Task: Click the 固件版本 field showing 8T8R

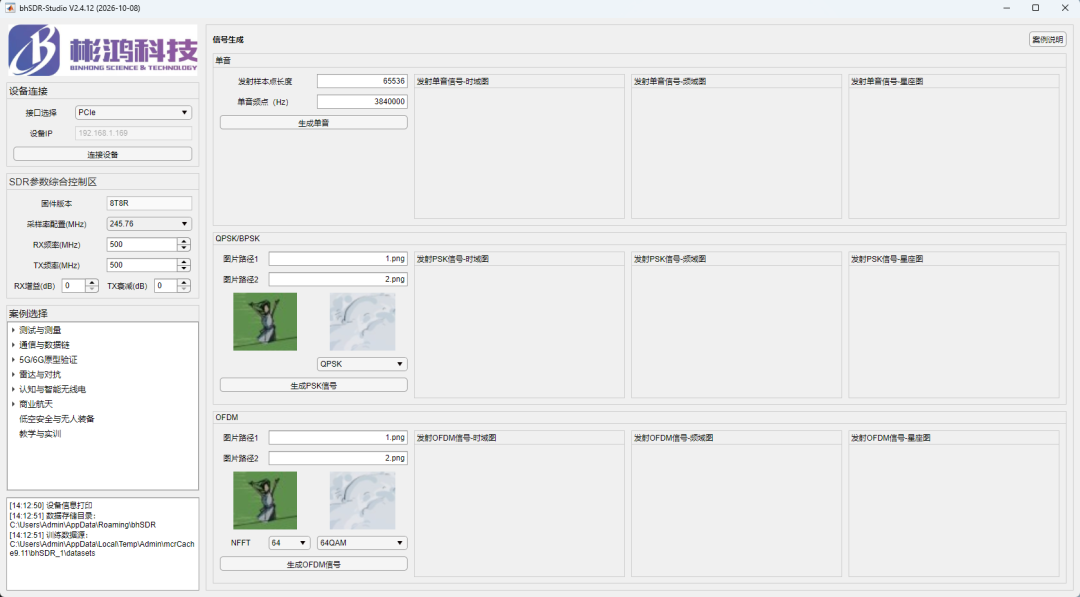Action: click(149, 203)
